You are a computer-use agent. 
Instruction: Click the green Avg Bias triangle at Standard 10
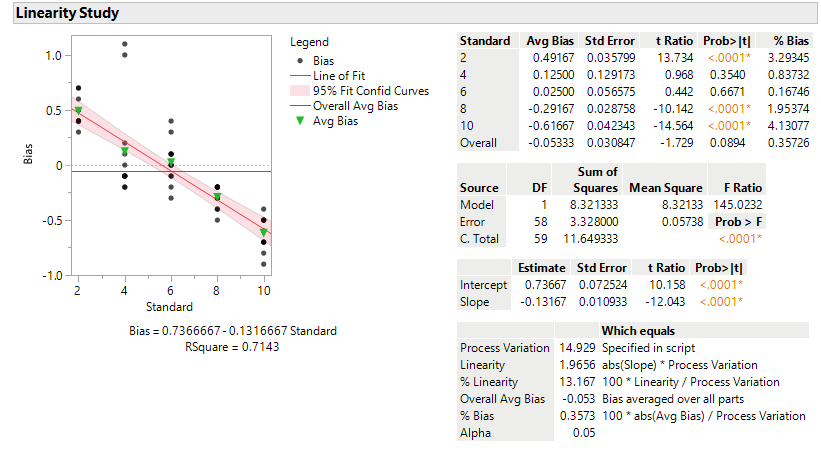click(264, 233)
